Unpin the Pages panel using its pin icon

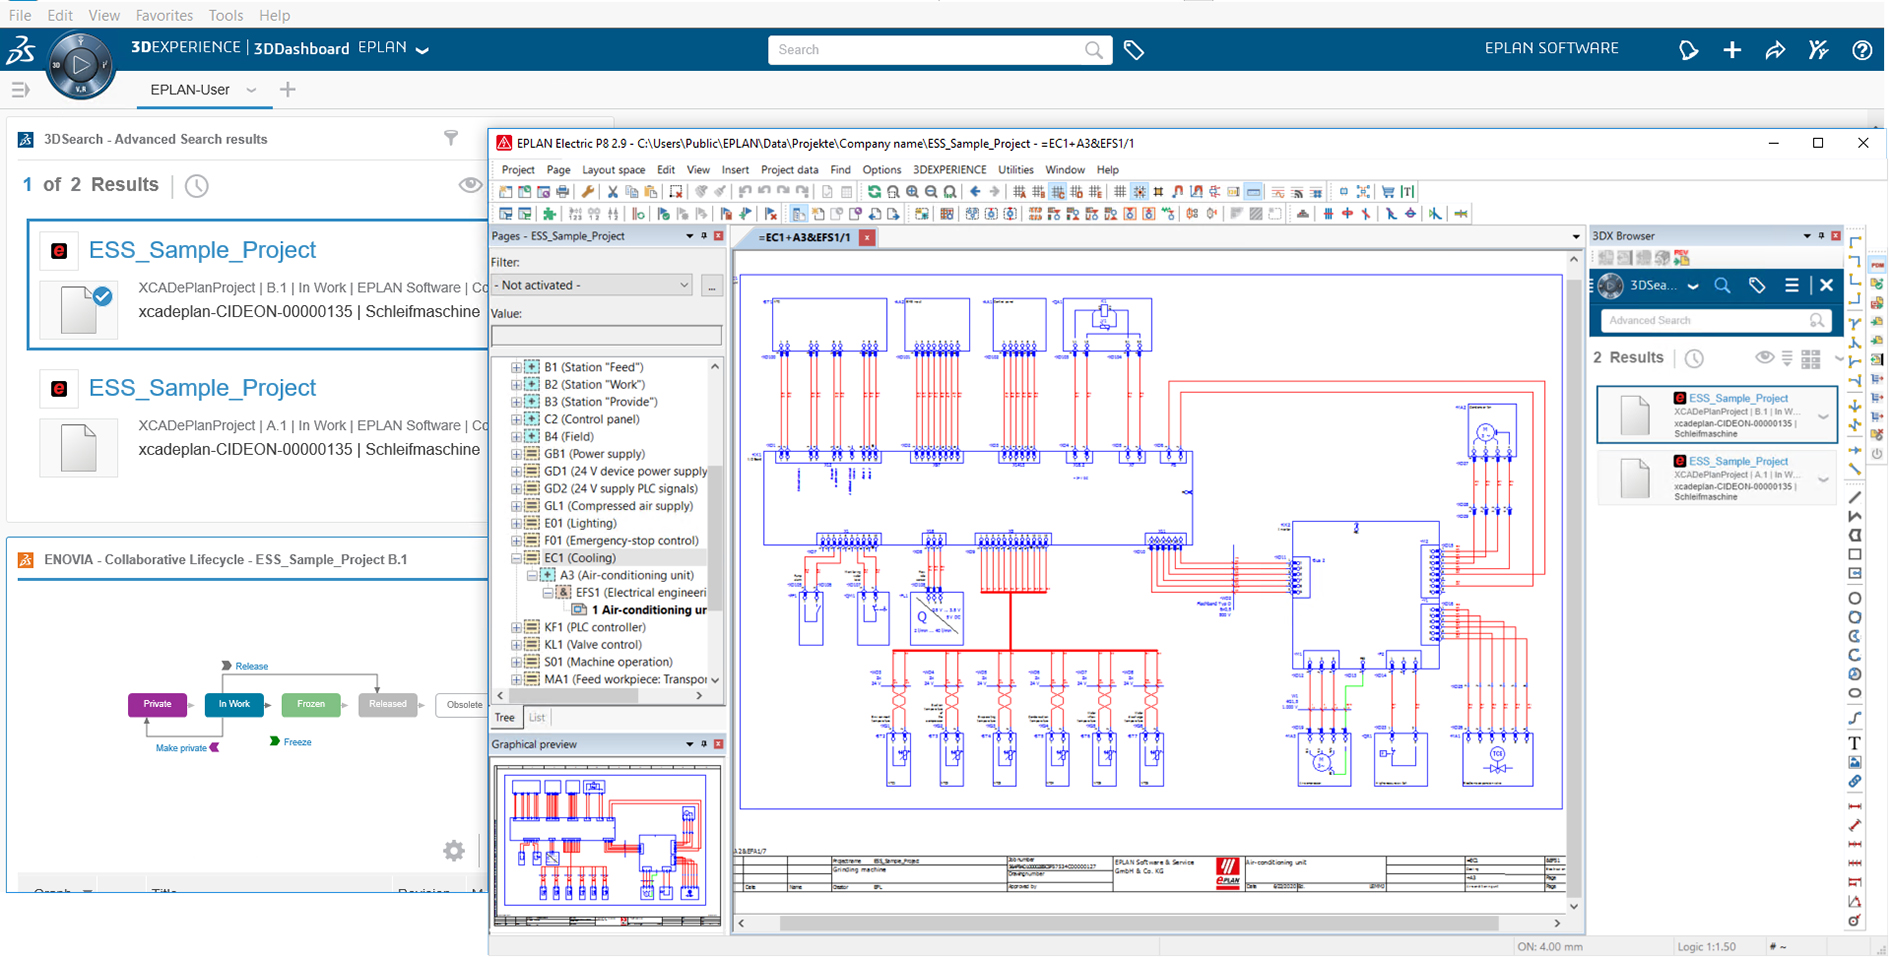pos(703,236)
